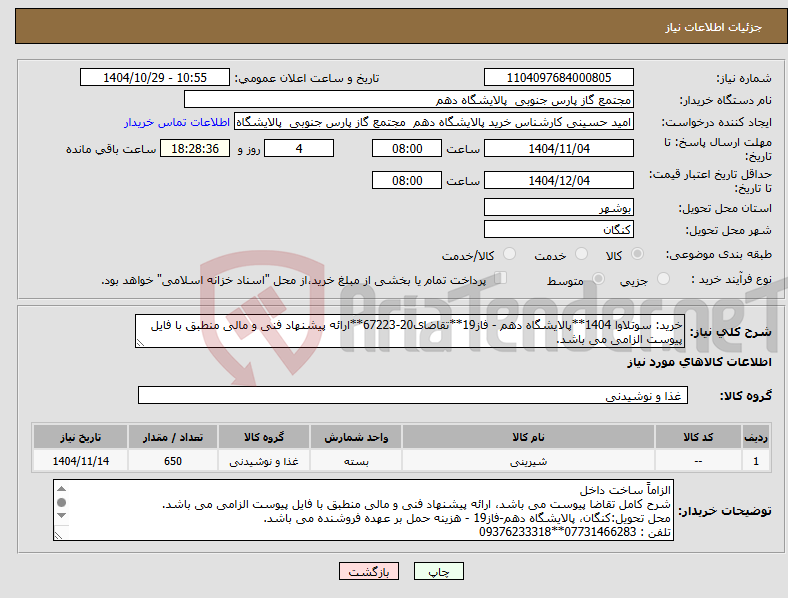Click the بازگشت back button
Viewport: 788px width, 598px height.
(369, 571)
